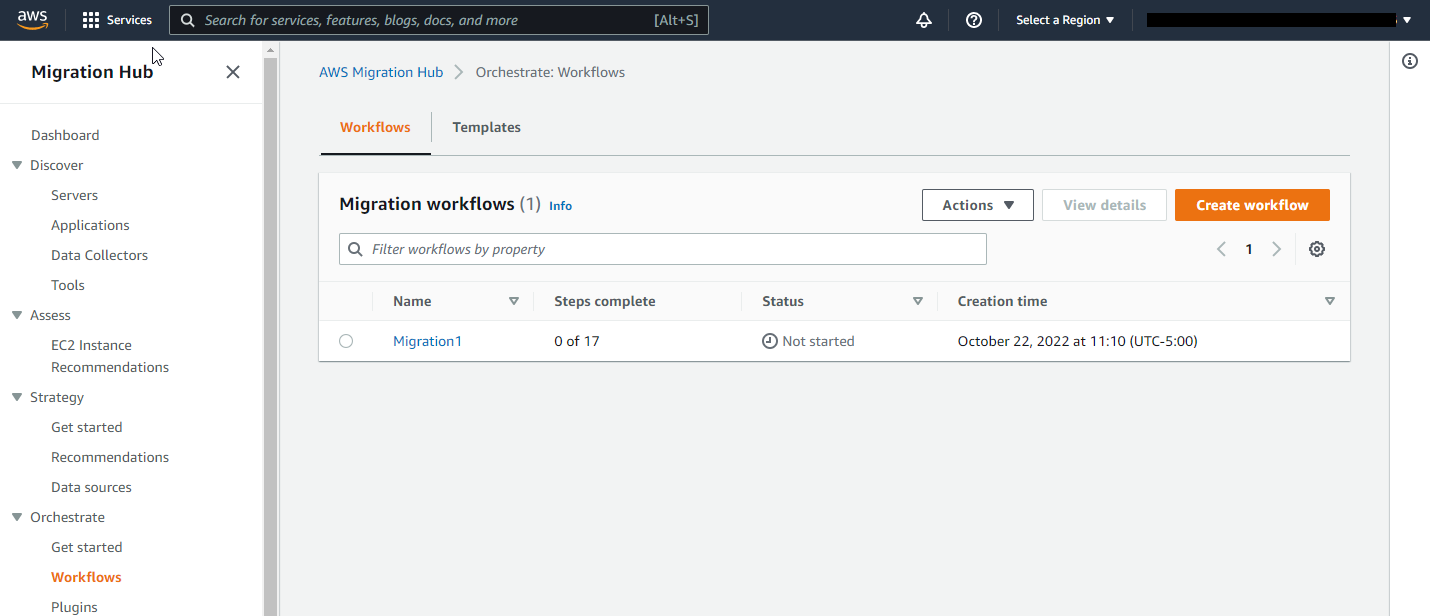Viewport: 1430px width, 616px height.
Task: Open the account menu dropdown arrow
Action: point(1407,20)
